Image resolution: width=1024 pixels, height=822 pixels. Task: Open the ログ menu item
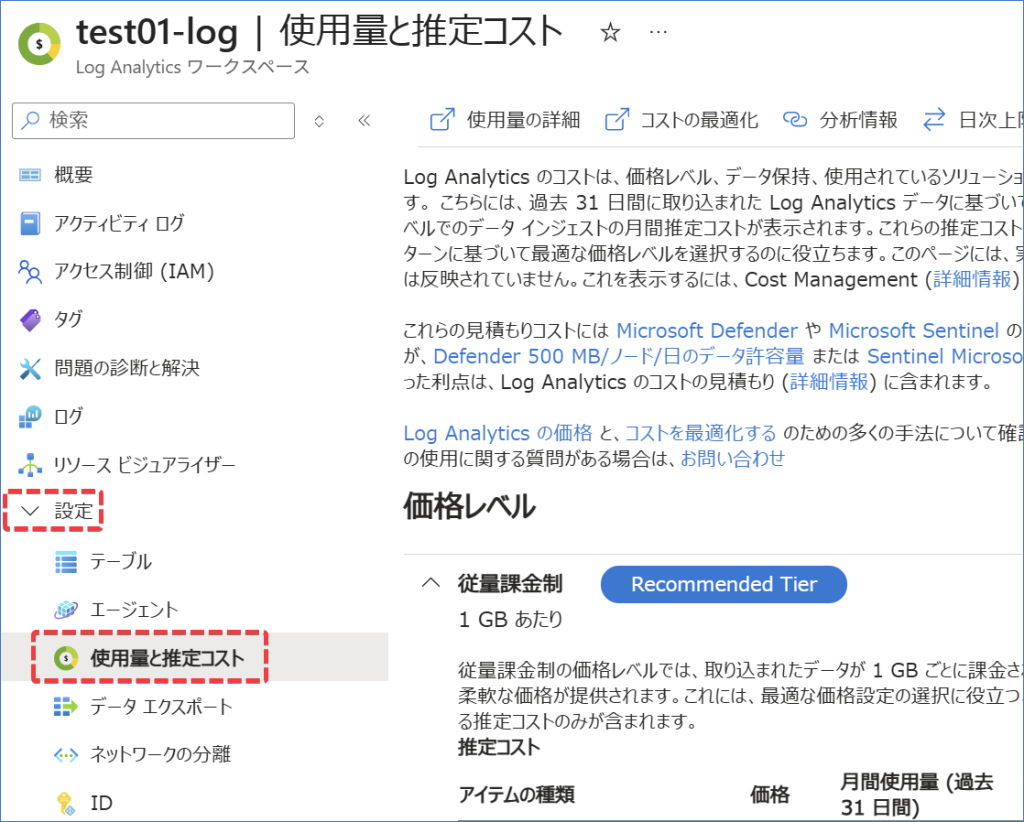pyautogui.click(x=68, y=416)
